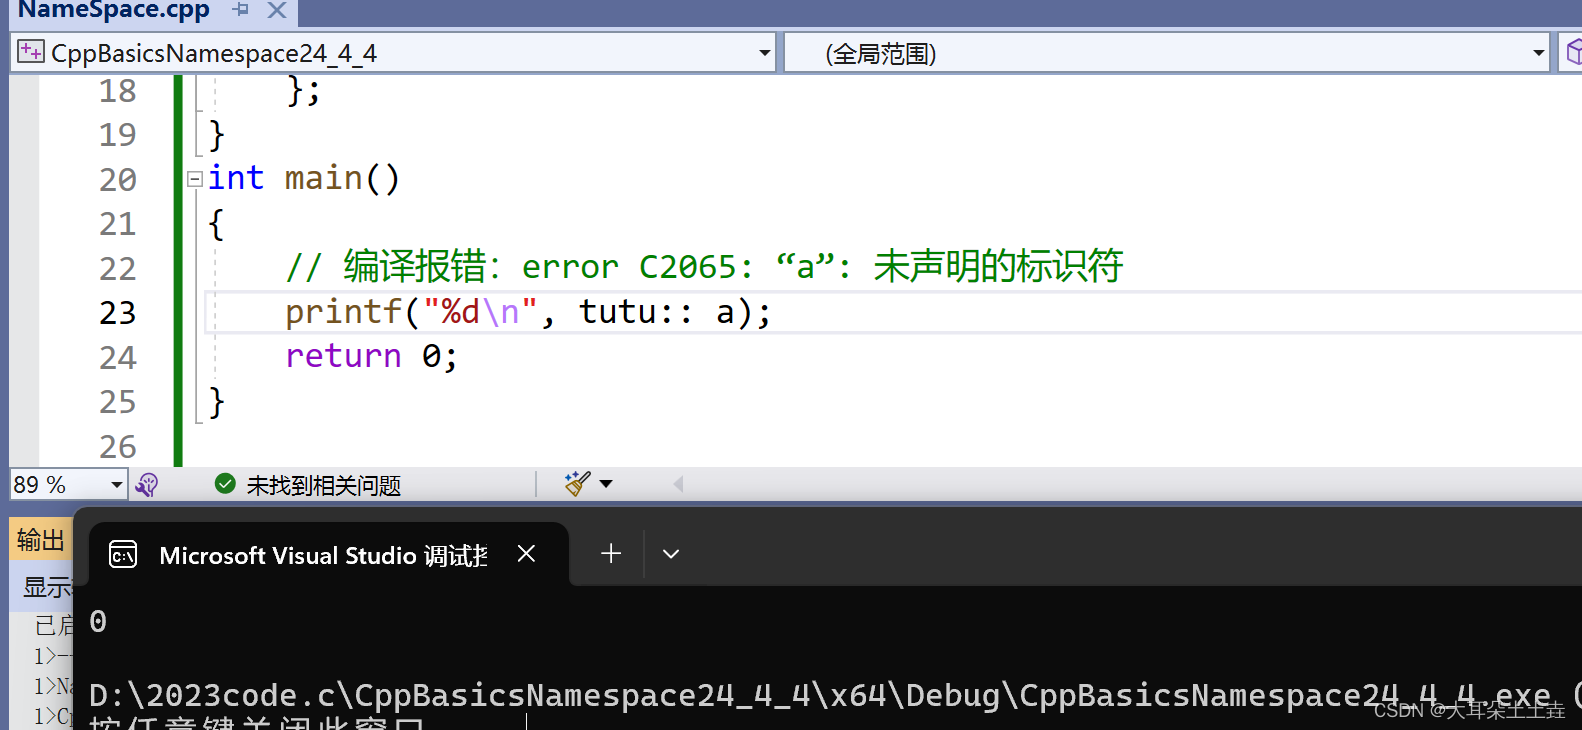Switch to the 输出 output tab
Screen dimensions: 1582x730
coord(40,540)
